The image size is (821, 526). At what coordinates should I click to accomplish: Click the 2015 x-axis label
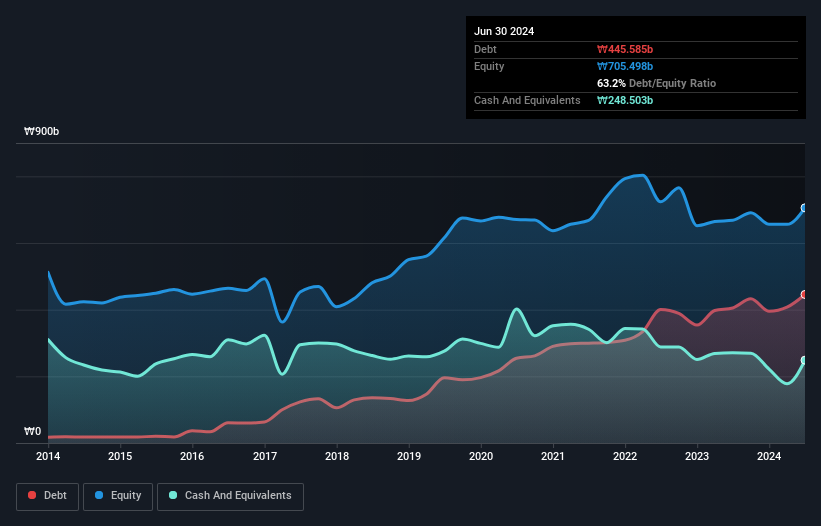120,456
